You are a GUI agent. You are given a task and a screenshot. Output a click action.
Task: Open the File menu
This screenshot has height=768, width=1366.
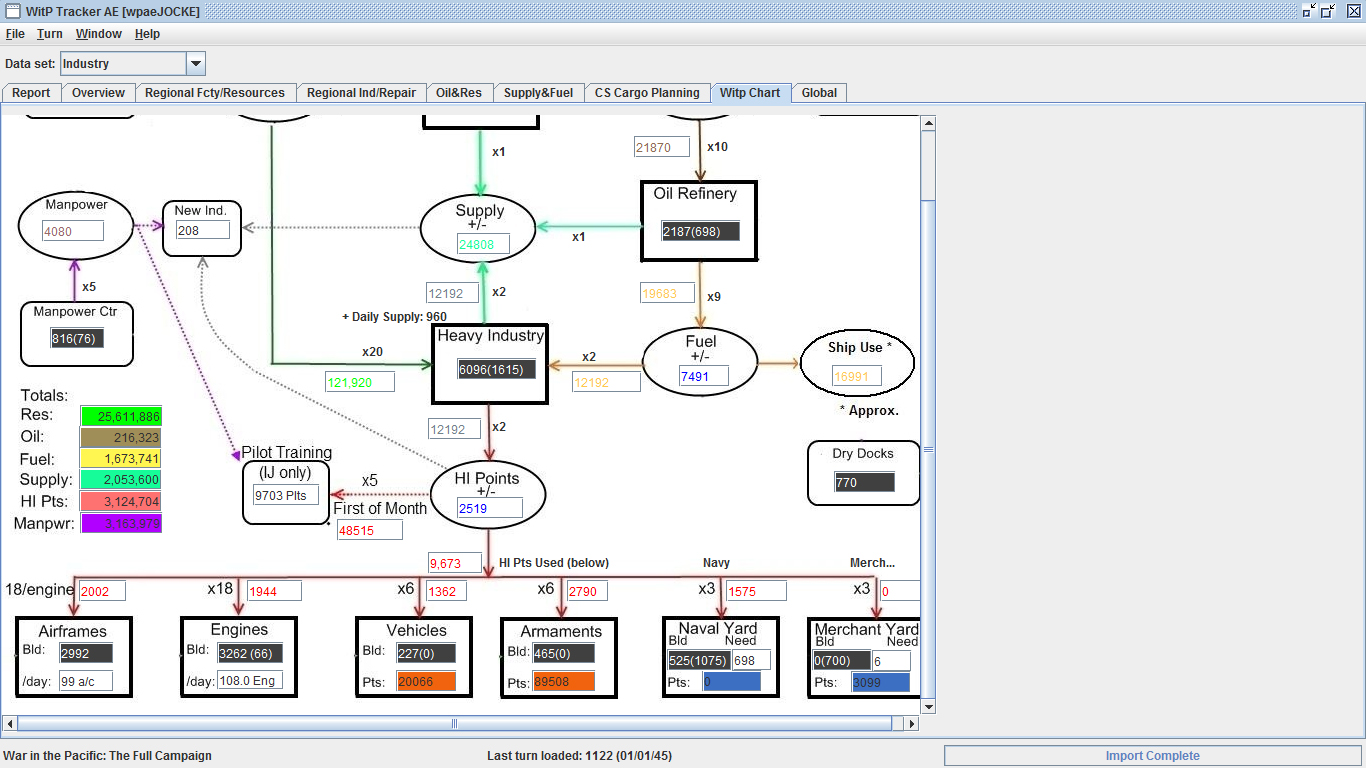(15, 34)
